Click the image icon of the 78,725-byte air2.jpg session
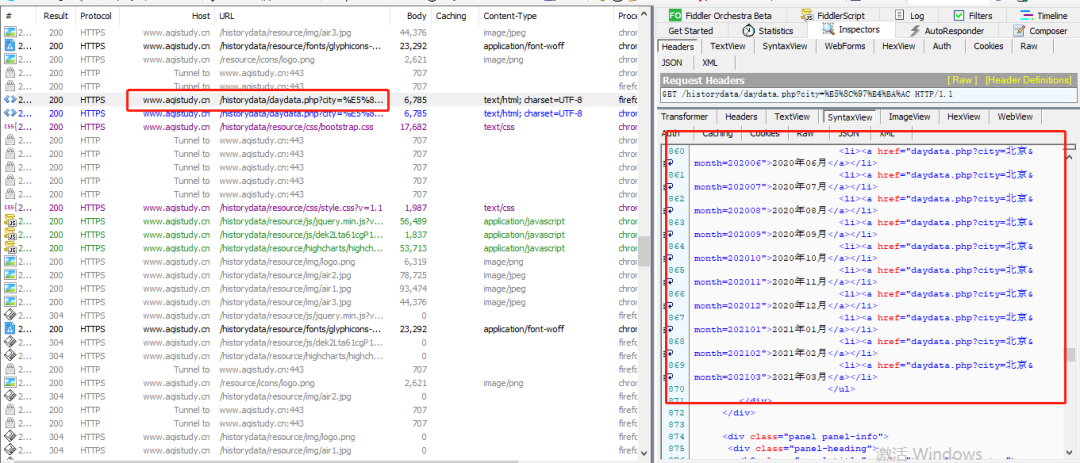Viewport: 1080px width, 463px height. (10, 275)
